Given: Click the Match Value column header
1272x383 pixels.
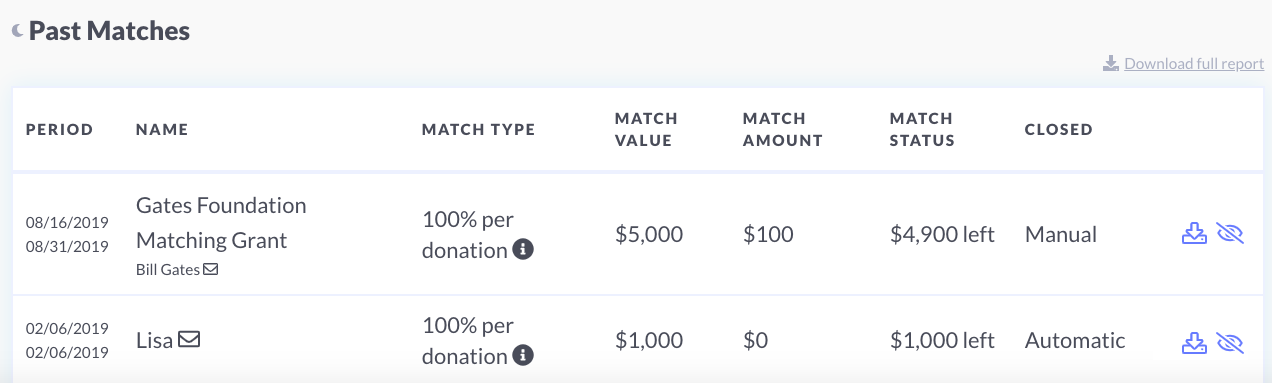Looking at the screenshot, I should [646, 129].
